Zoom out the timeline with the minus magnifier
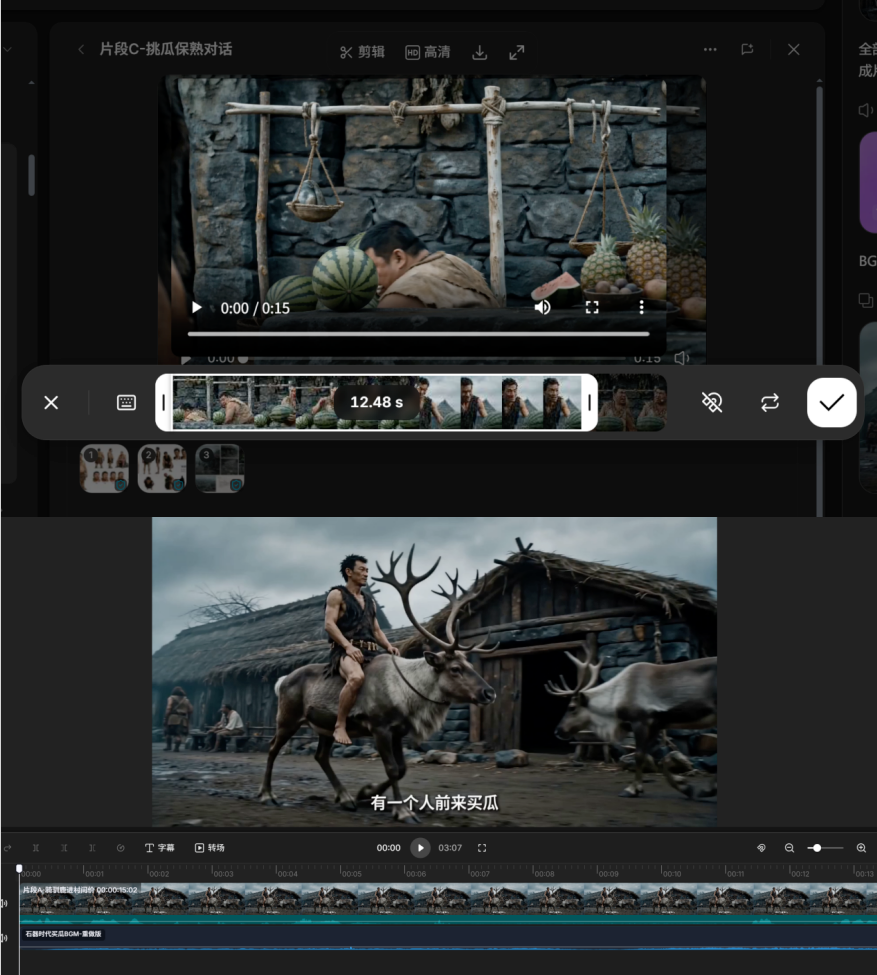 [789, 848]
